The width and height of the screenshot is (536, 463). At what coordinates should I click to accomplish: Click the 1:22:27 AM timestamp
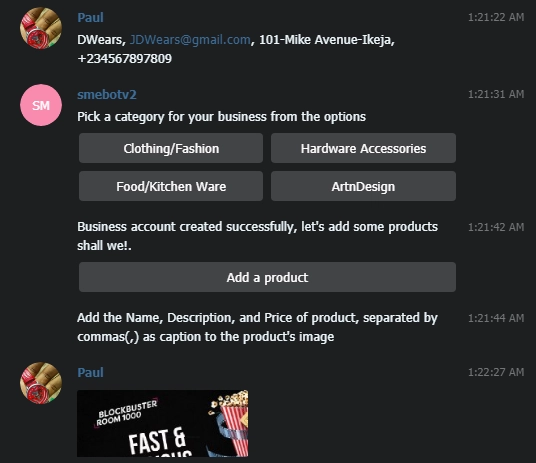[496, 372]
